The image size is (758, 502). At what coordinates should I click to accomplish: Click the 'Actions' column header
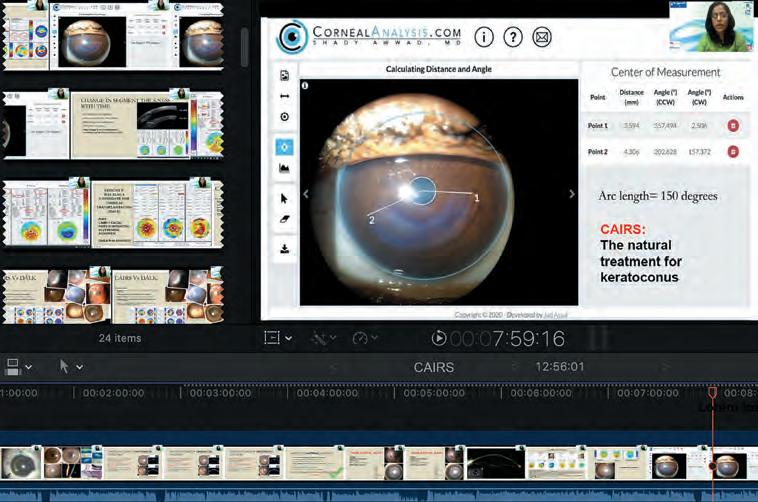733,97
